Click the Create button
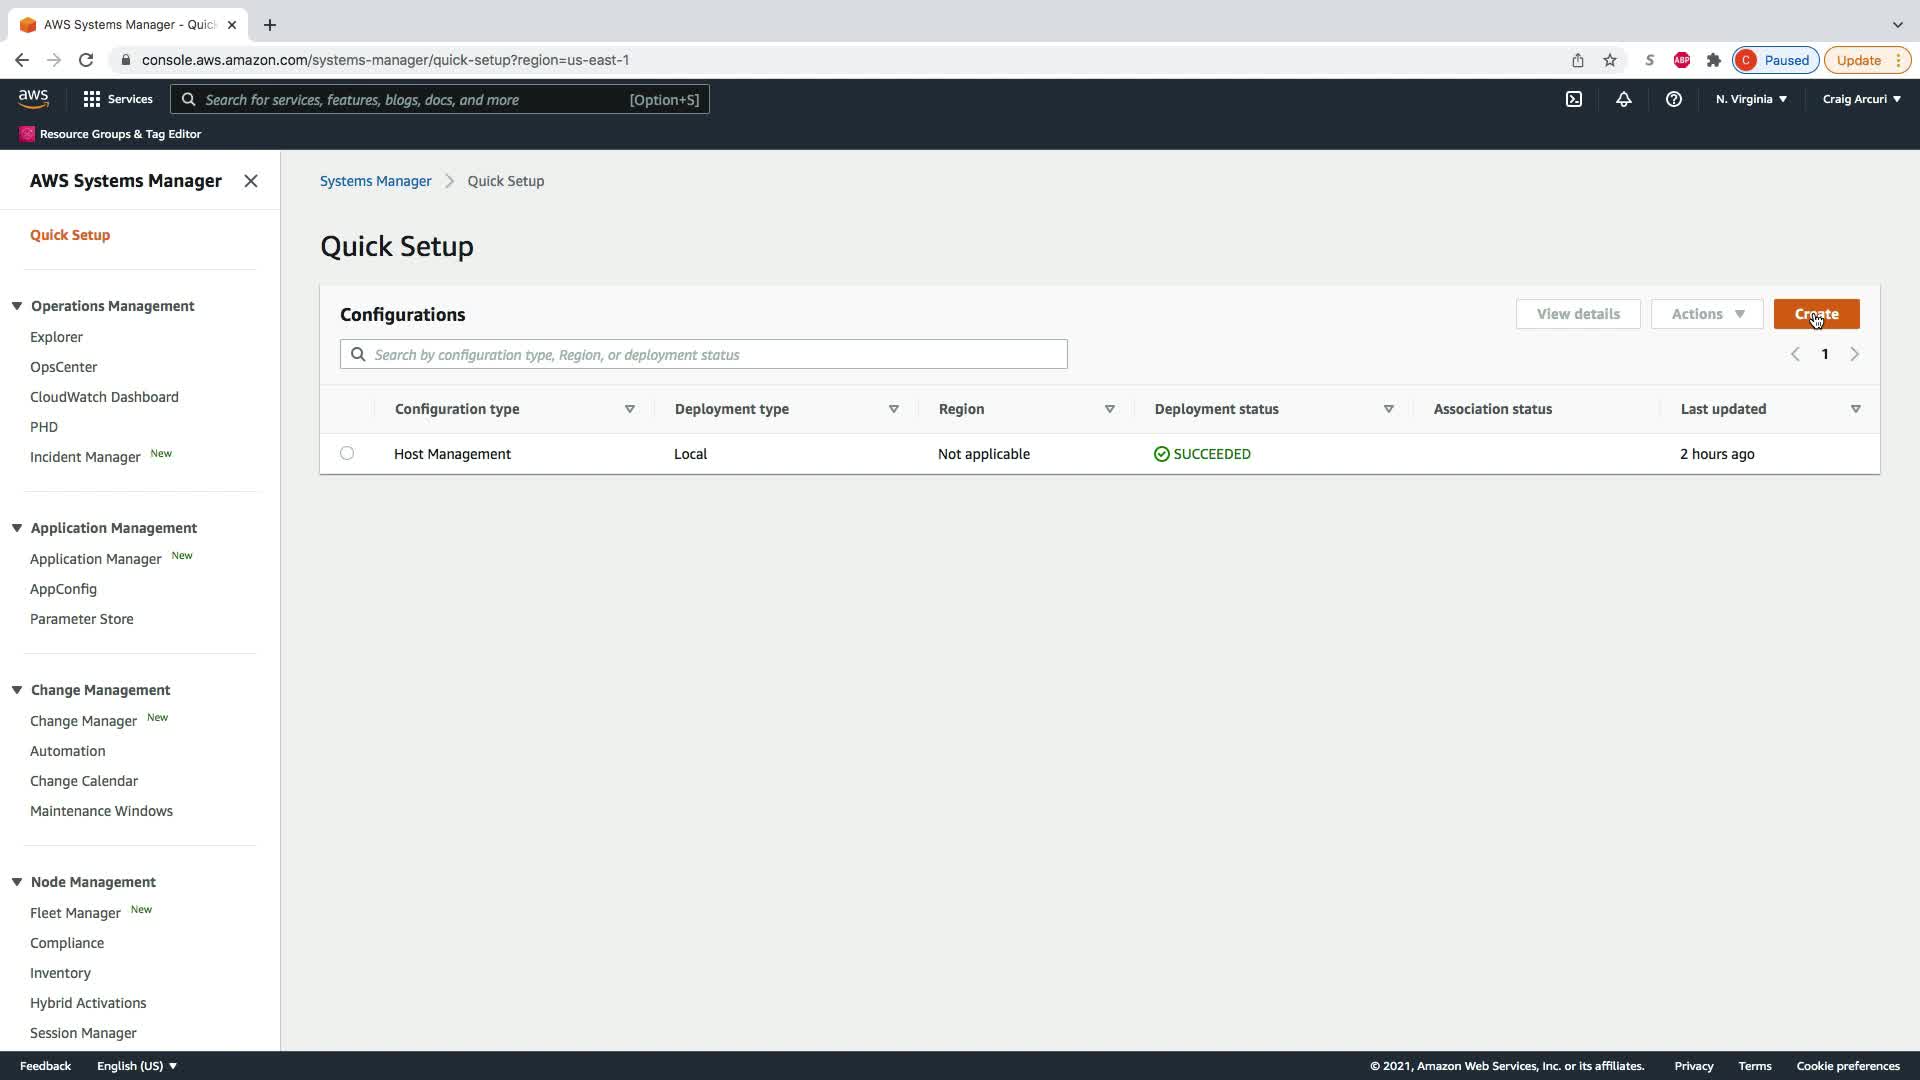The height and width of the screenshot is (1080, 1920). 1816,314
